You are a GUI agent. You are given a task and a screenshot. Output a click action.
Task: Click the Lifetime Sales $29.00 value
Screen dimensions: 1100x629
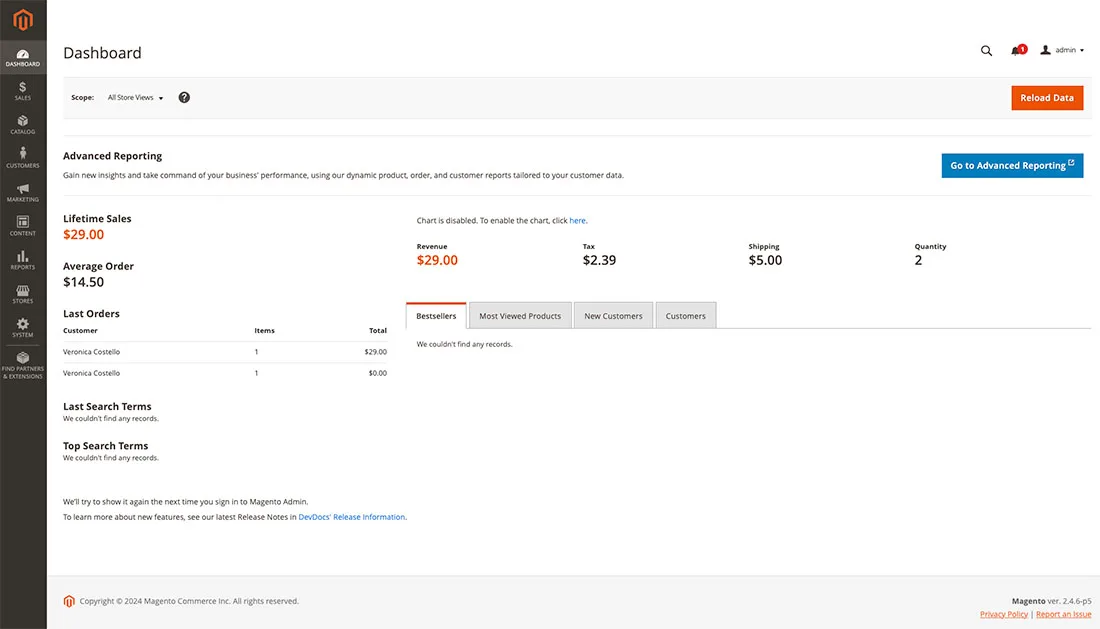tap(83, 235)
